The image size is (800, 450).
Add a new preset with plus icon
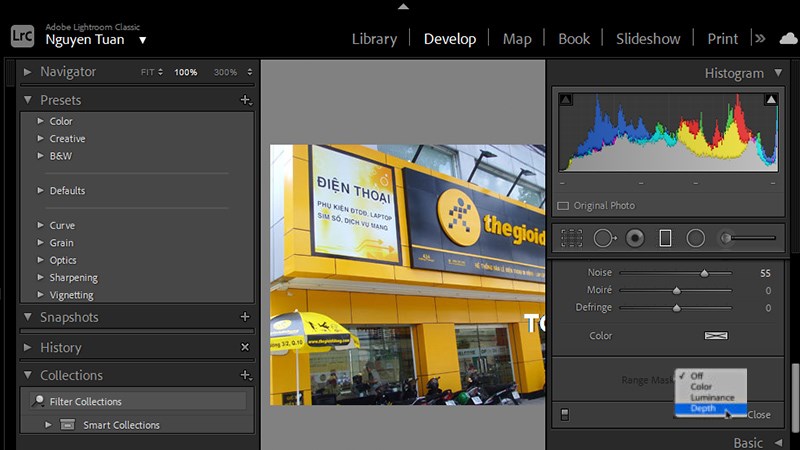click(246, 100)
